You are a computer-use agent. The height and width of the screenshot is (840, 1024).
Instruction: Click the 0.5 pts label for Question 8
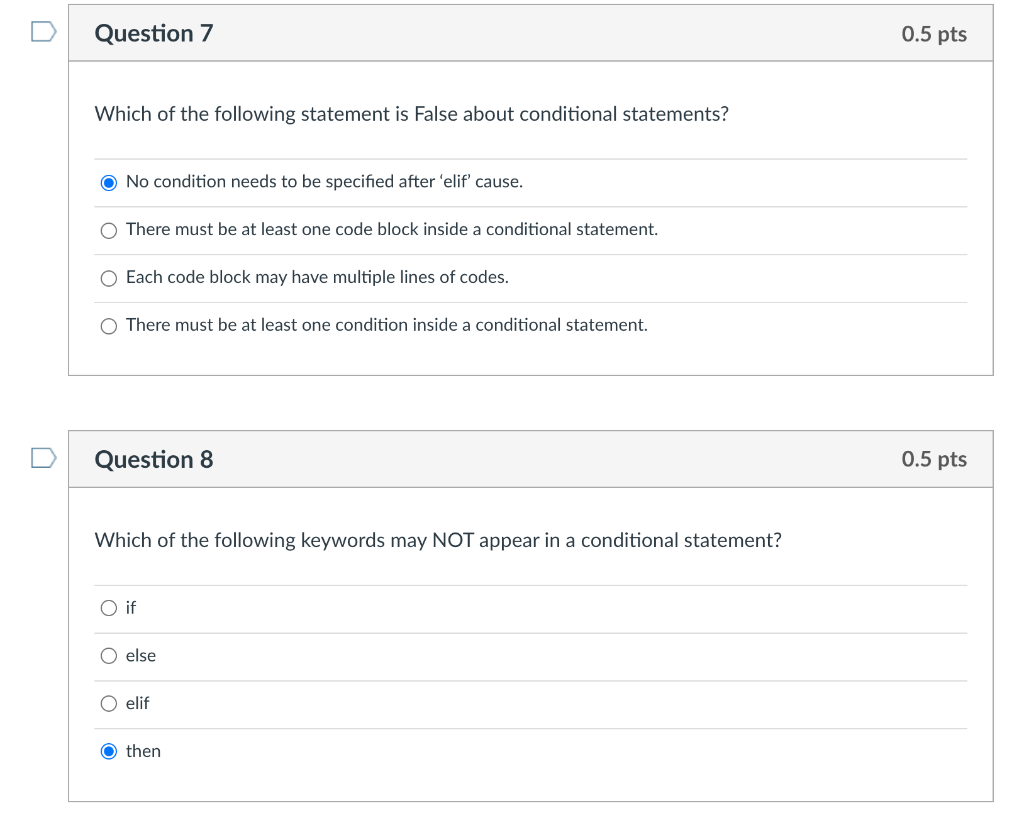coord(934,459)
